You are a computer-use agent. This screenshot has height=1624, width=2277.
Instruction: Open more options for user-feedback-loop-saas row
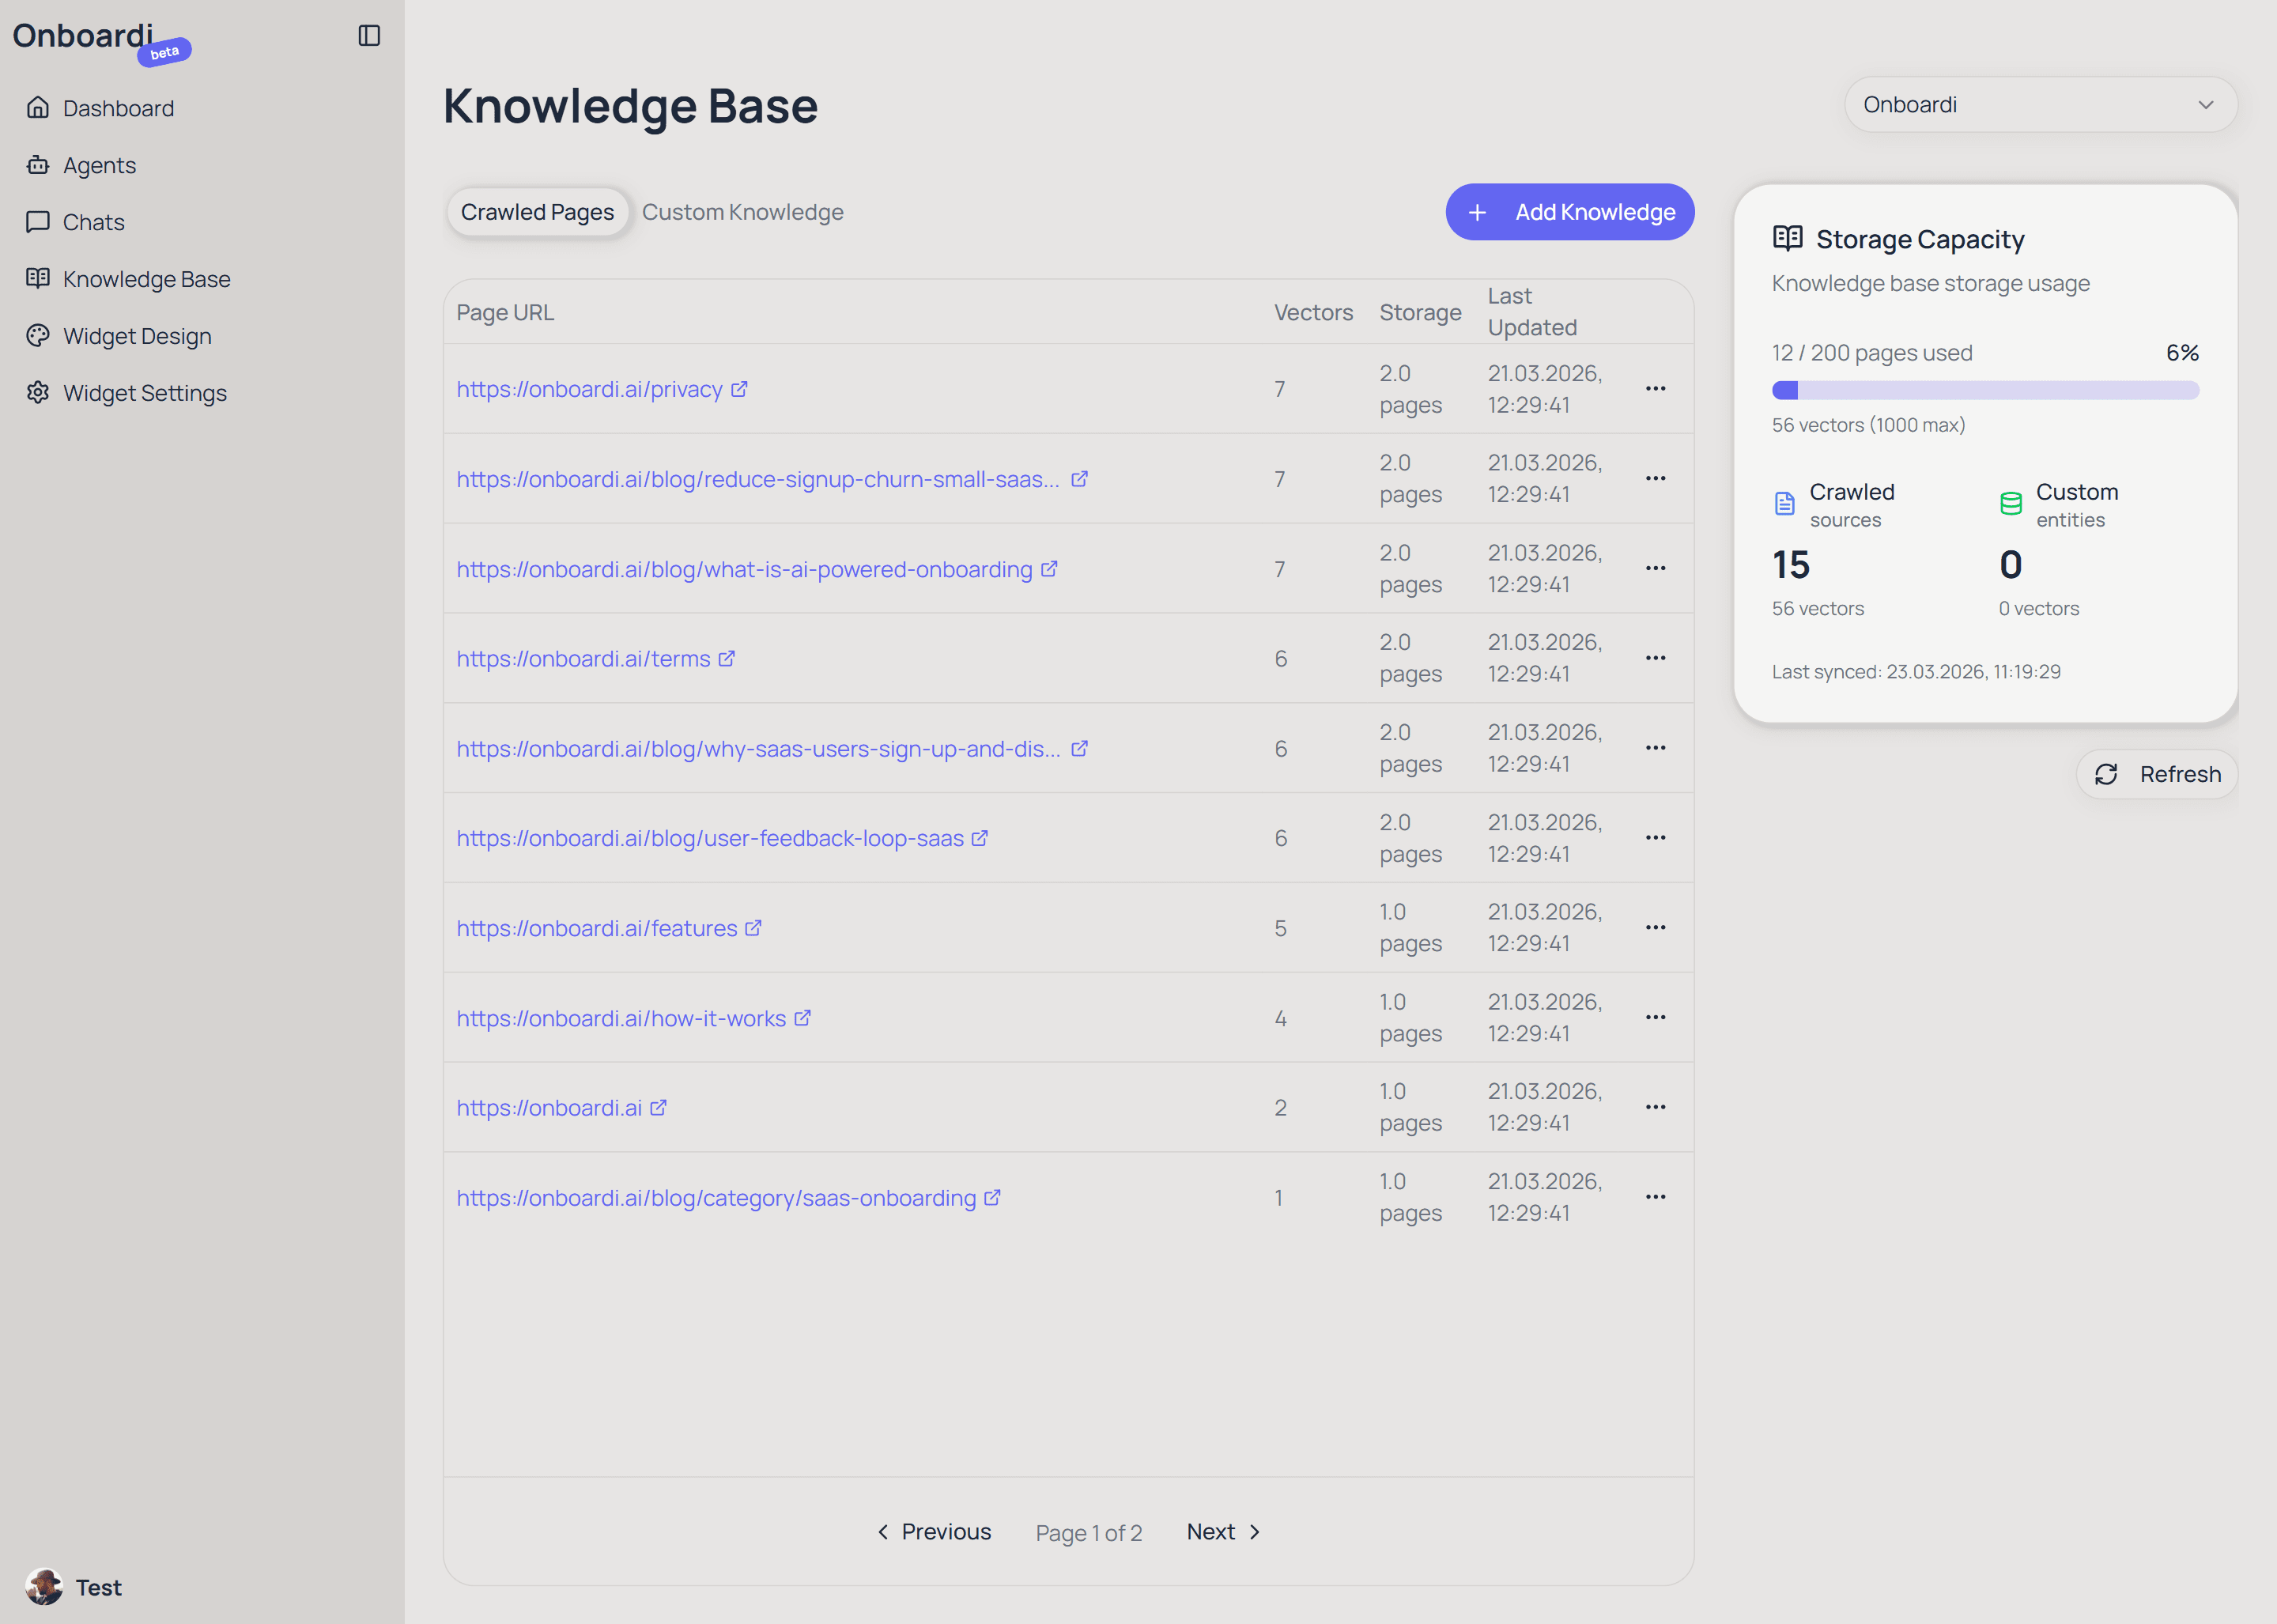(x=1656, y=838)
